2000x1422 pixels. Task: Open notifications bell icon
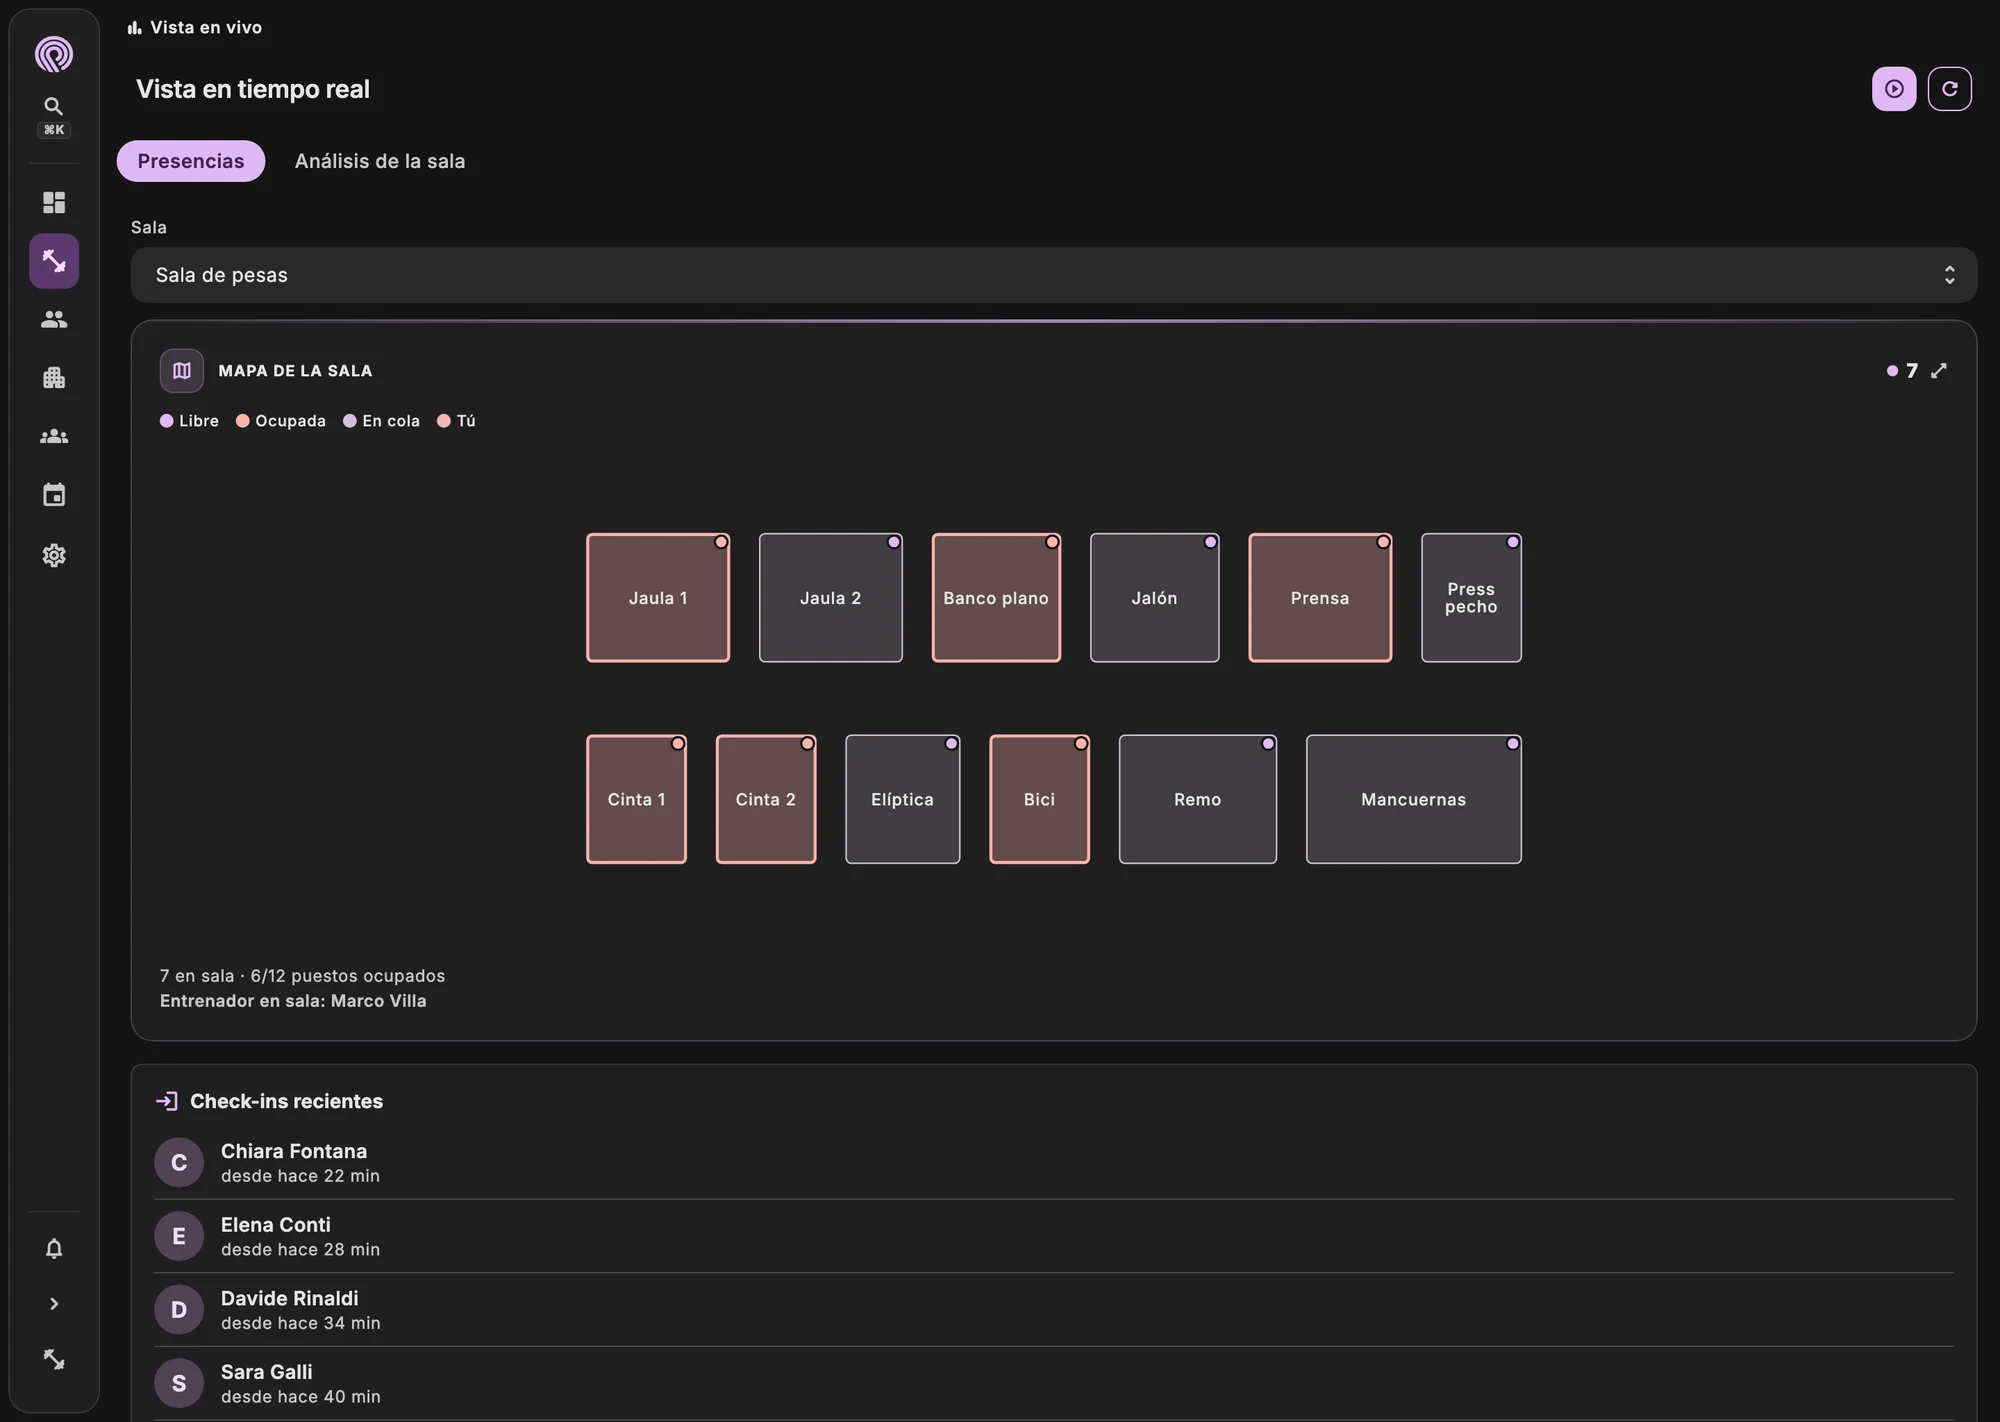point(54,1248)
